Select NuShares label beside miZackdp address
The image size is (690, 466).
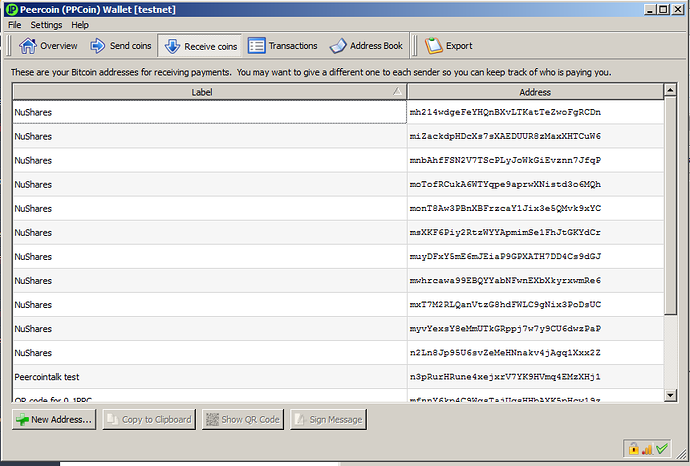(33, 136)
